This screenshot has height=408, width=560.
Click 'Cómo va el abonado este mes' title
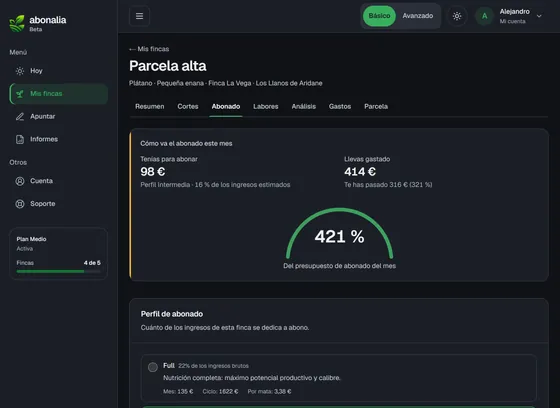click(x=186, y=143)
